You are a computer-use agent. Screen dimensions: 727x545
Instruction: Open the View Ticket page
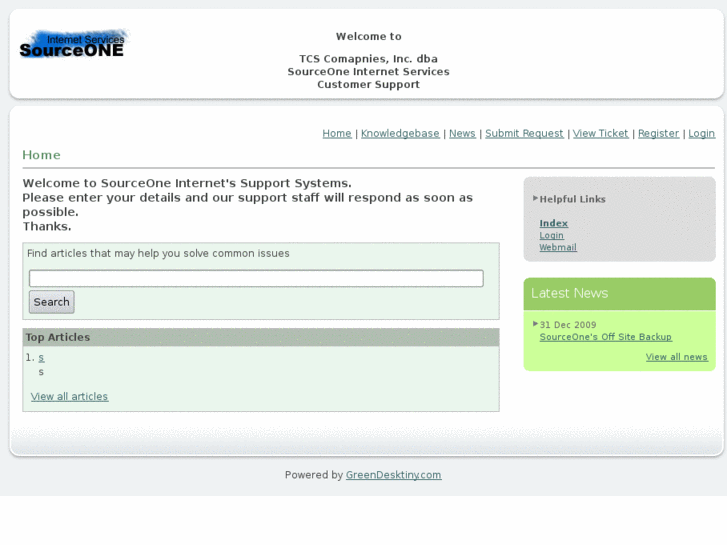click(600, 134)
